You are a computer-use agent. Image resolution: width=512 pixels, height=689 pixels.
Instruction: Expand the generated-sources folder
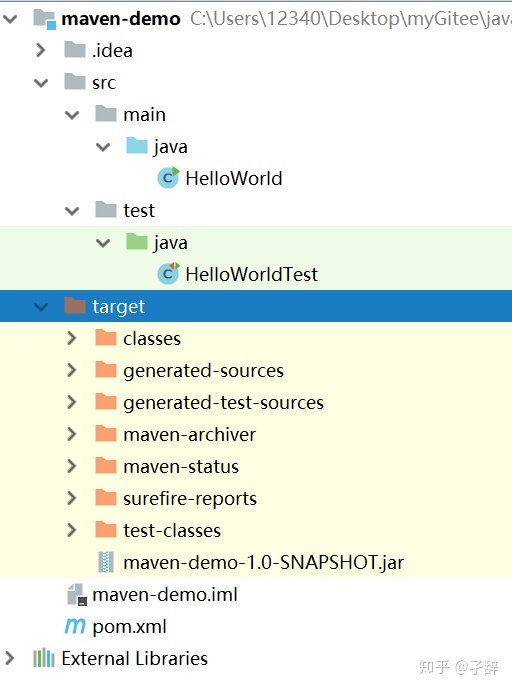(x=72, y=370)
